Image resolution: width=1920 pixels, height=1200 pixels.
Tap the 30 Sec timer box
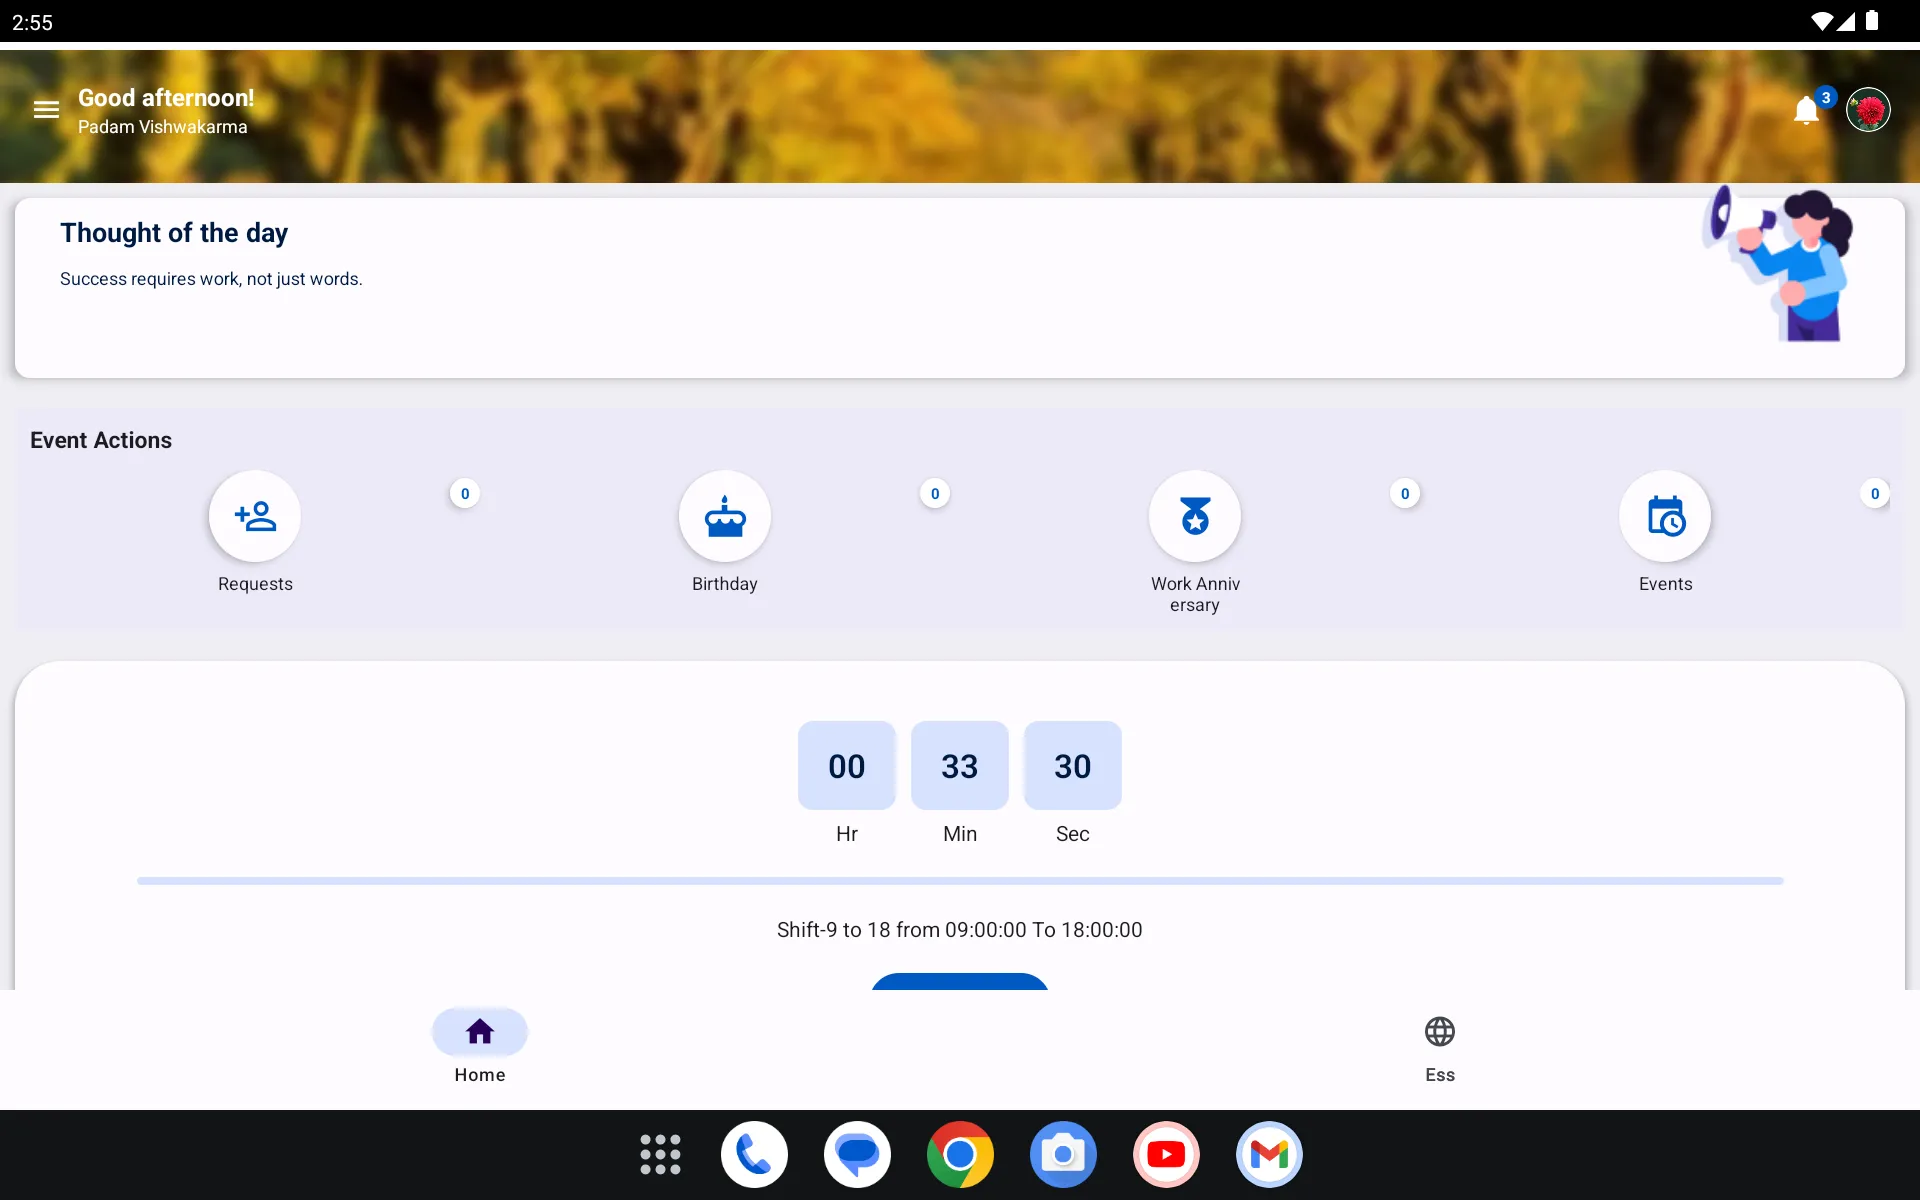pyautogui.click(x=1073, y=765)
